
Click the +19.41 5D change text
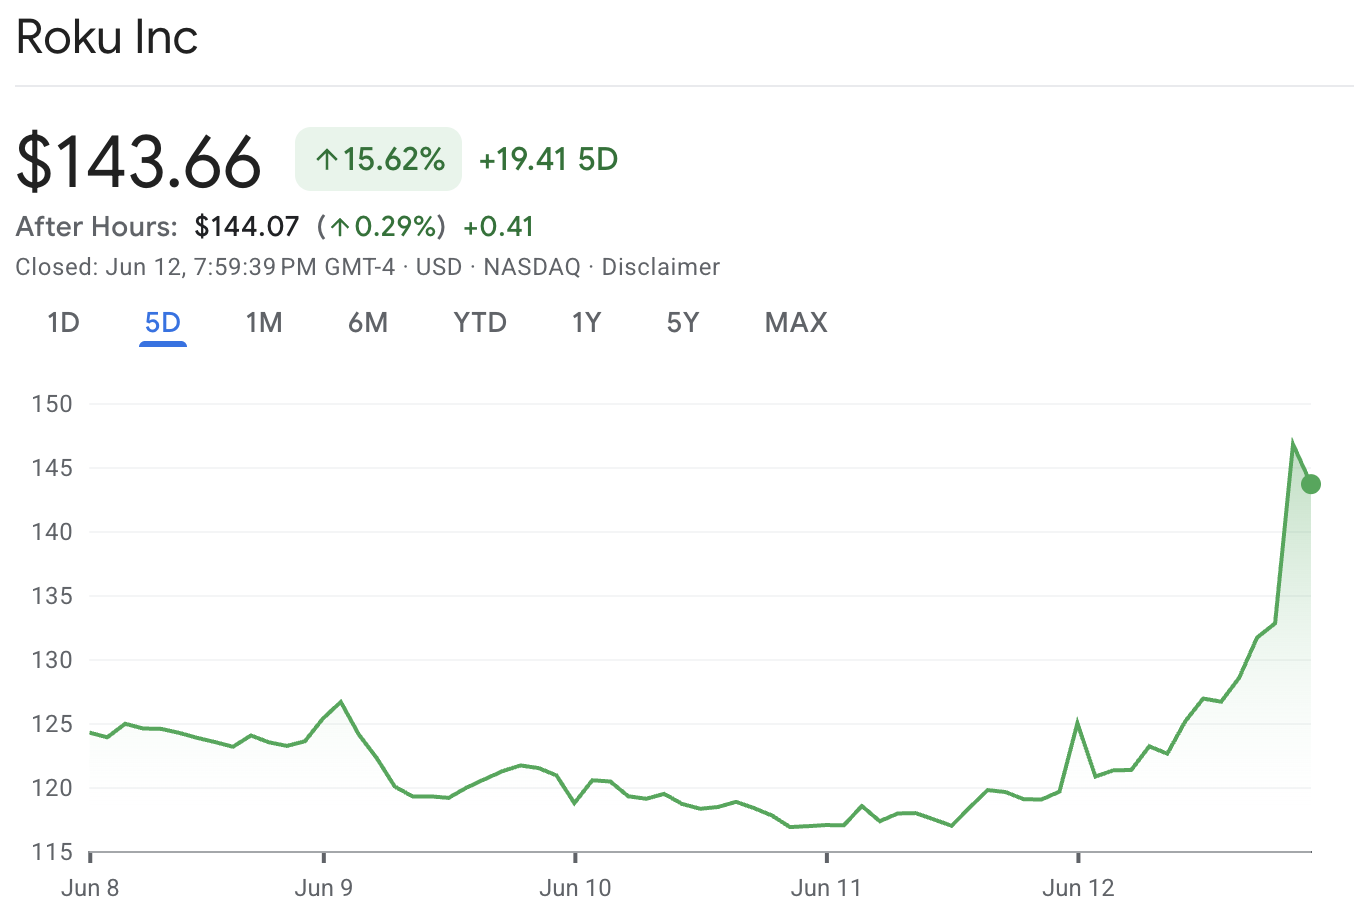548,159
